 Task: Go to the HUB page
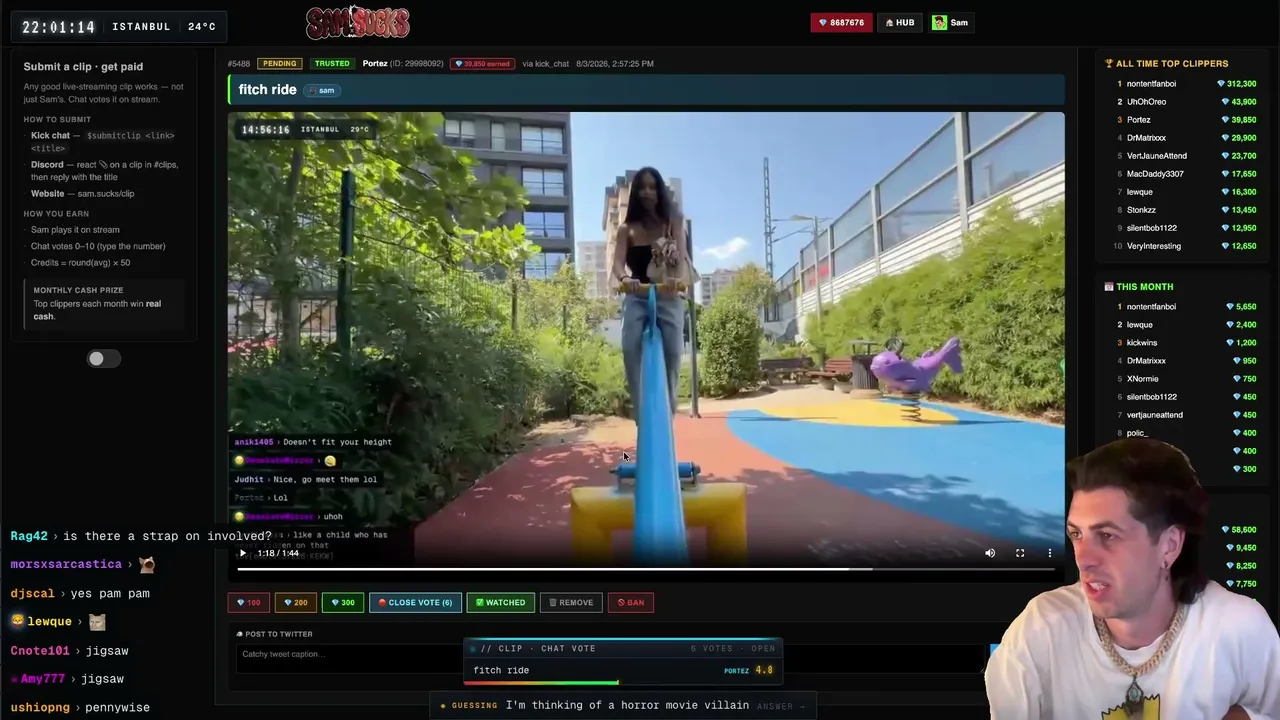click(x=900, y=22)
